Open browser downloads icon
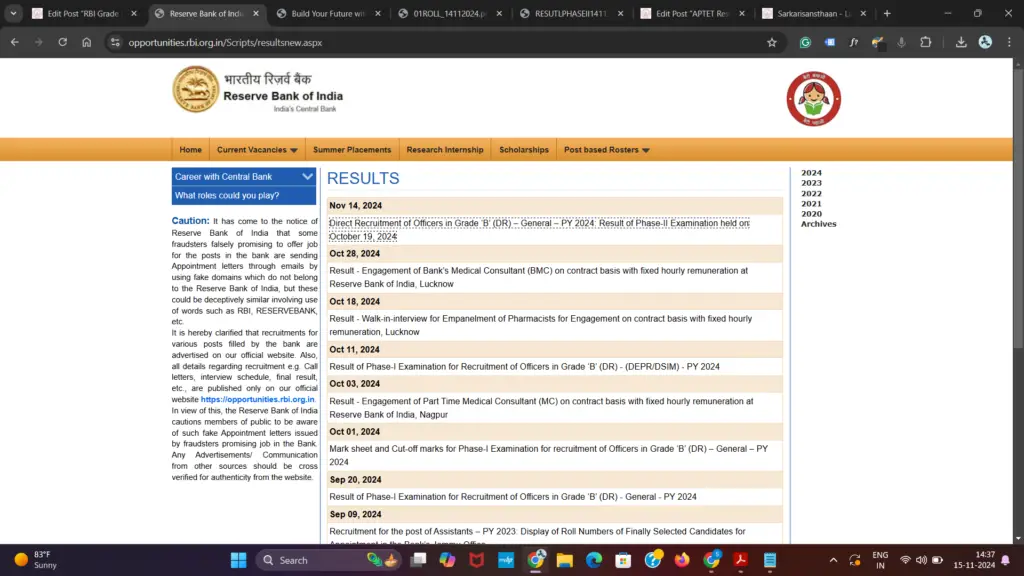1024x576 pixels. click(x=961, y=42)
